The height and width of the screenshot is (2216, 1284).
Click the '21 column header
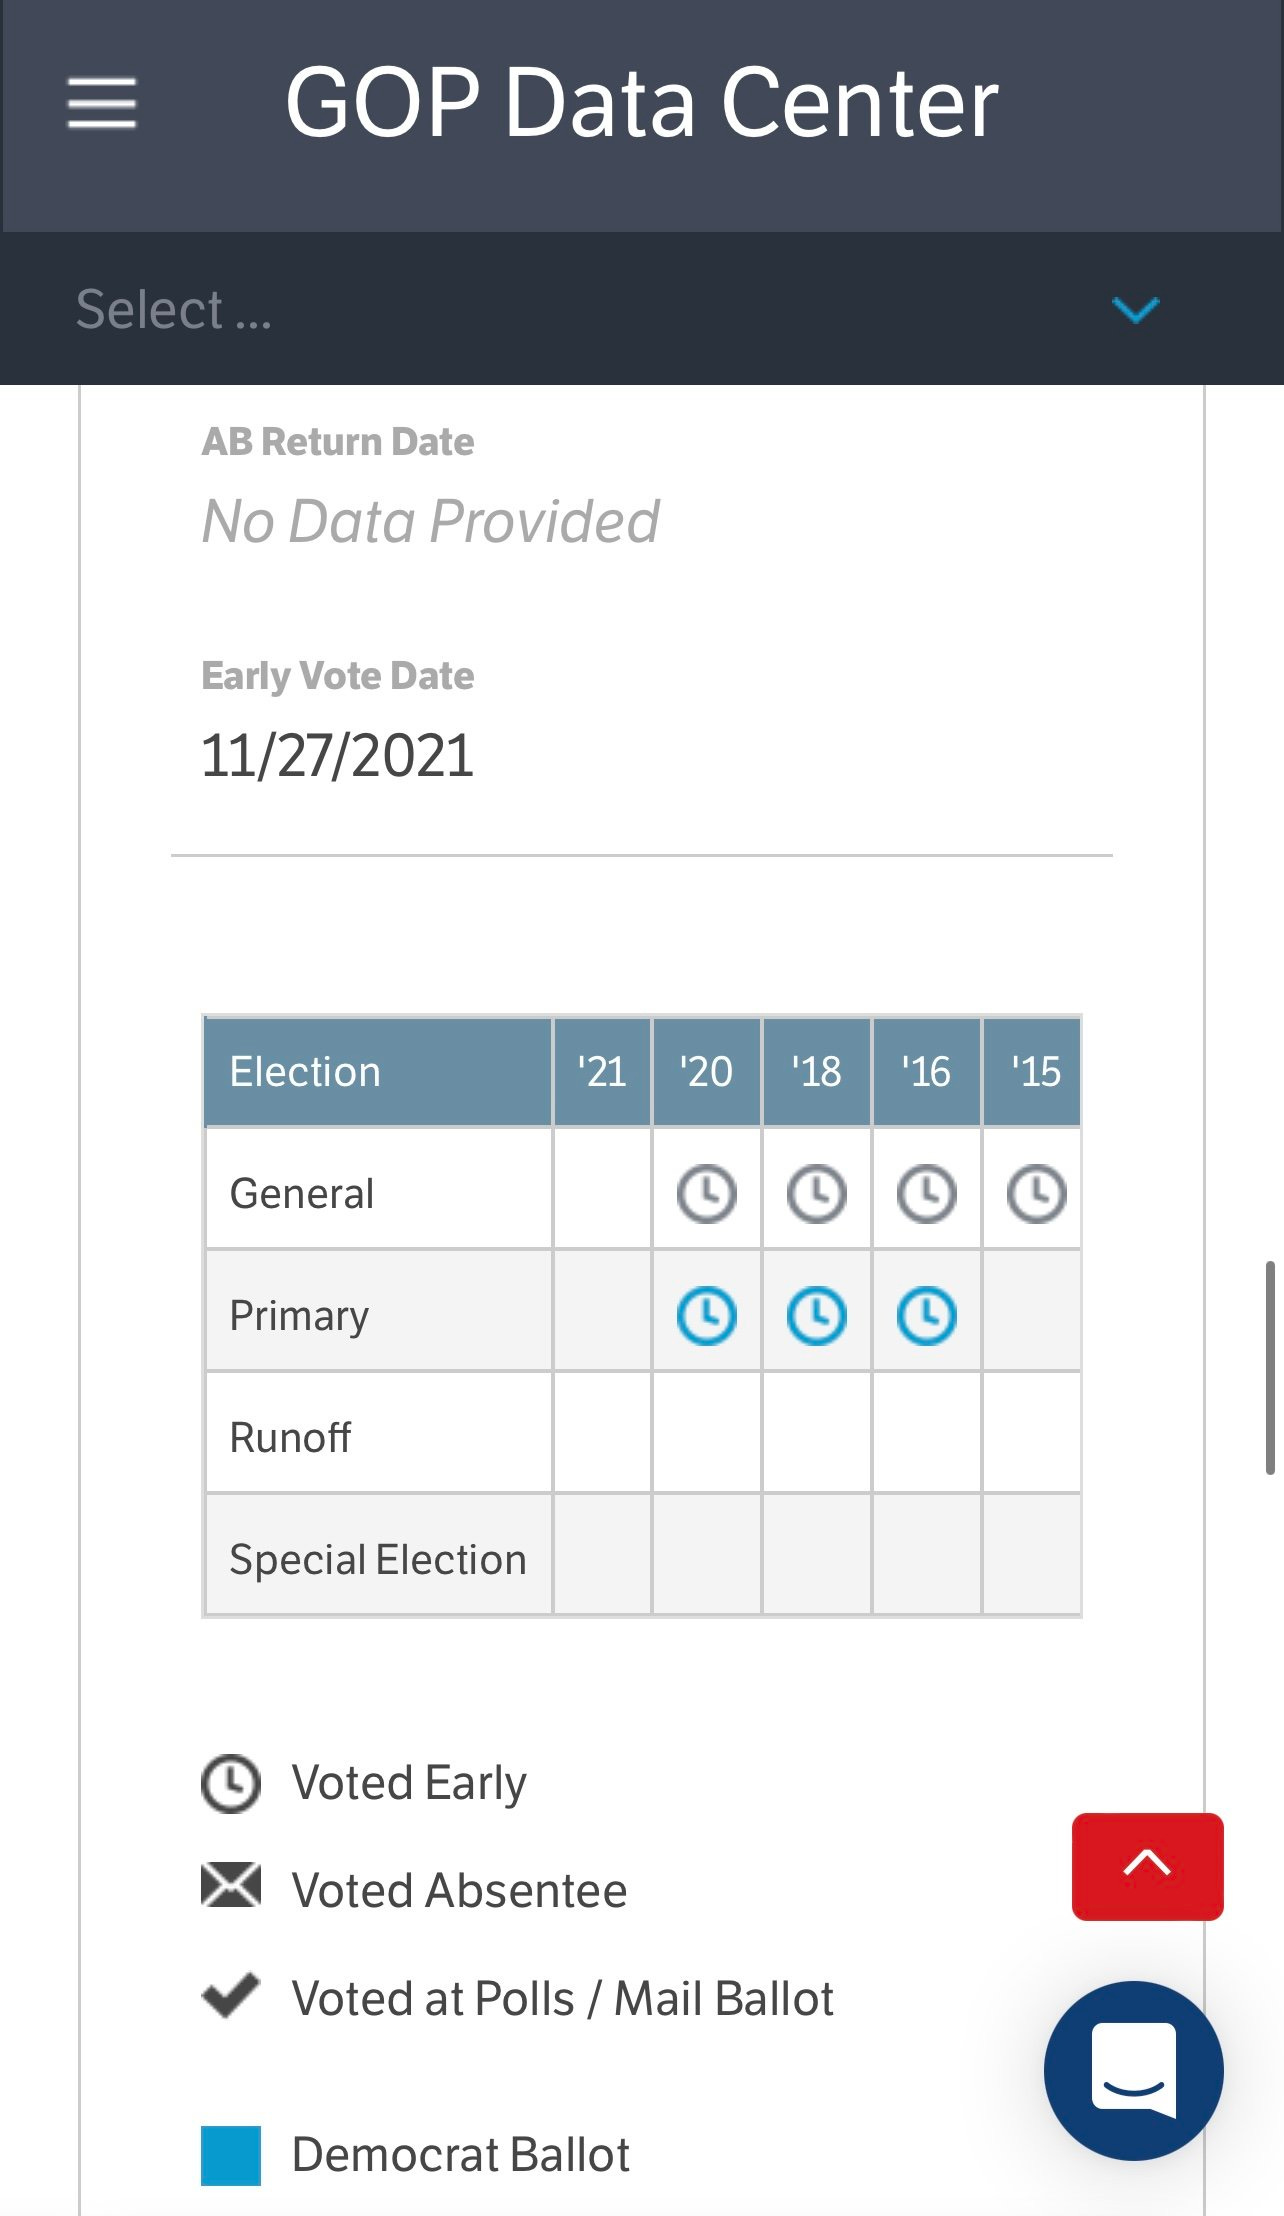pyautogui.click(x=602, y=1072)
